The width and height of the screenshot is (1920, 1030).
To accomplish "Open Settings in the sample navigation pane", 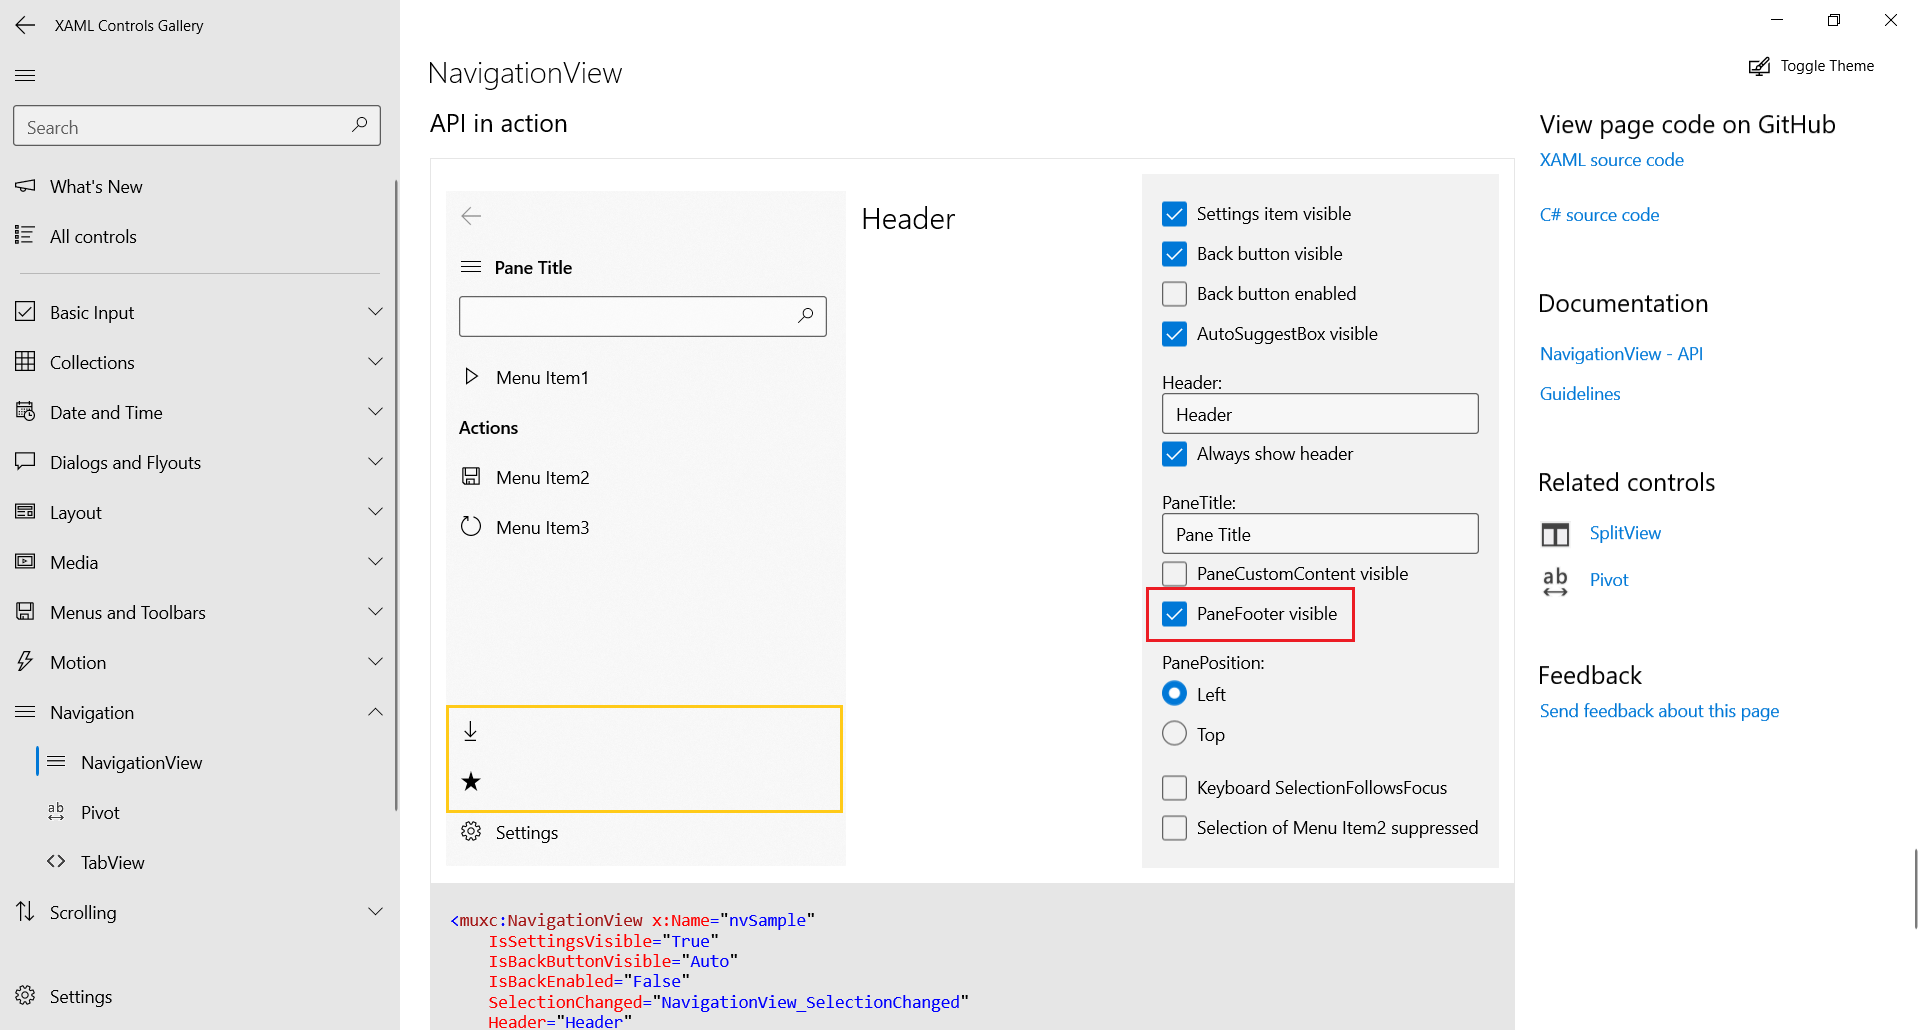I will pos(527,832).
